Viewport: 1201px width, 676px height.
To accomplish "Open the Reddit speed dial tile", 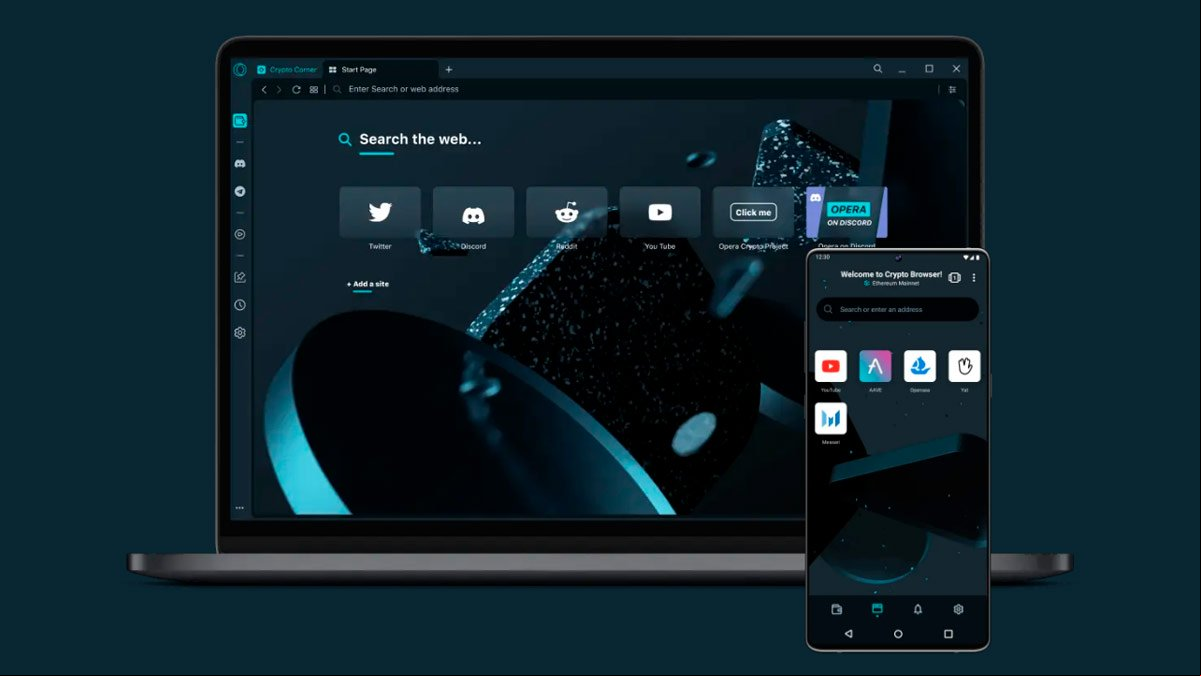I will click(567, 212).
